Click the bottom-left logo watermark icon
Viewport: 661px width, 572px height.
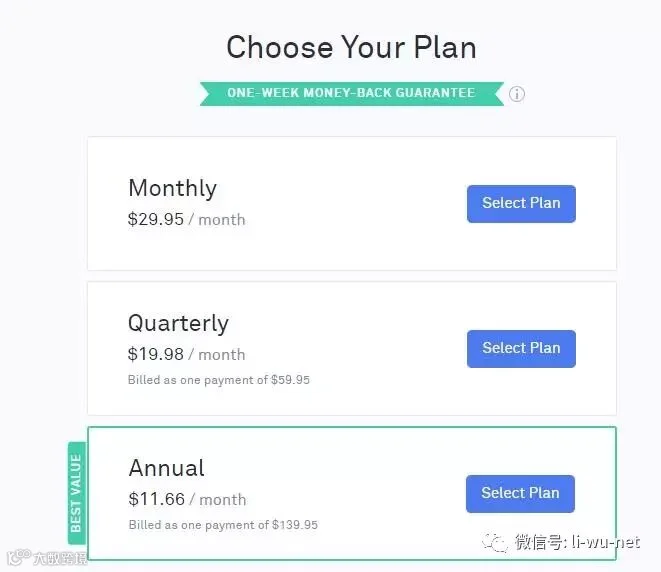(19, 557)
